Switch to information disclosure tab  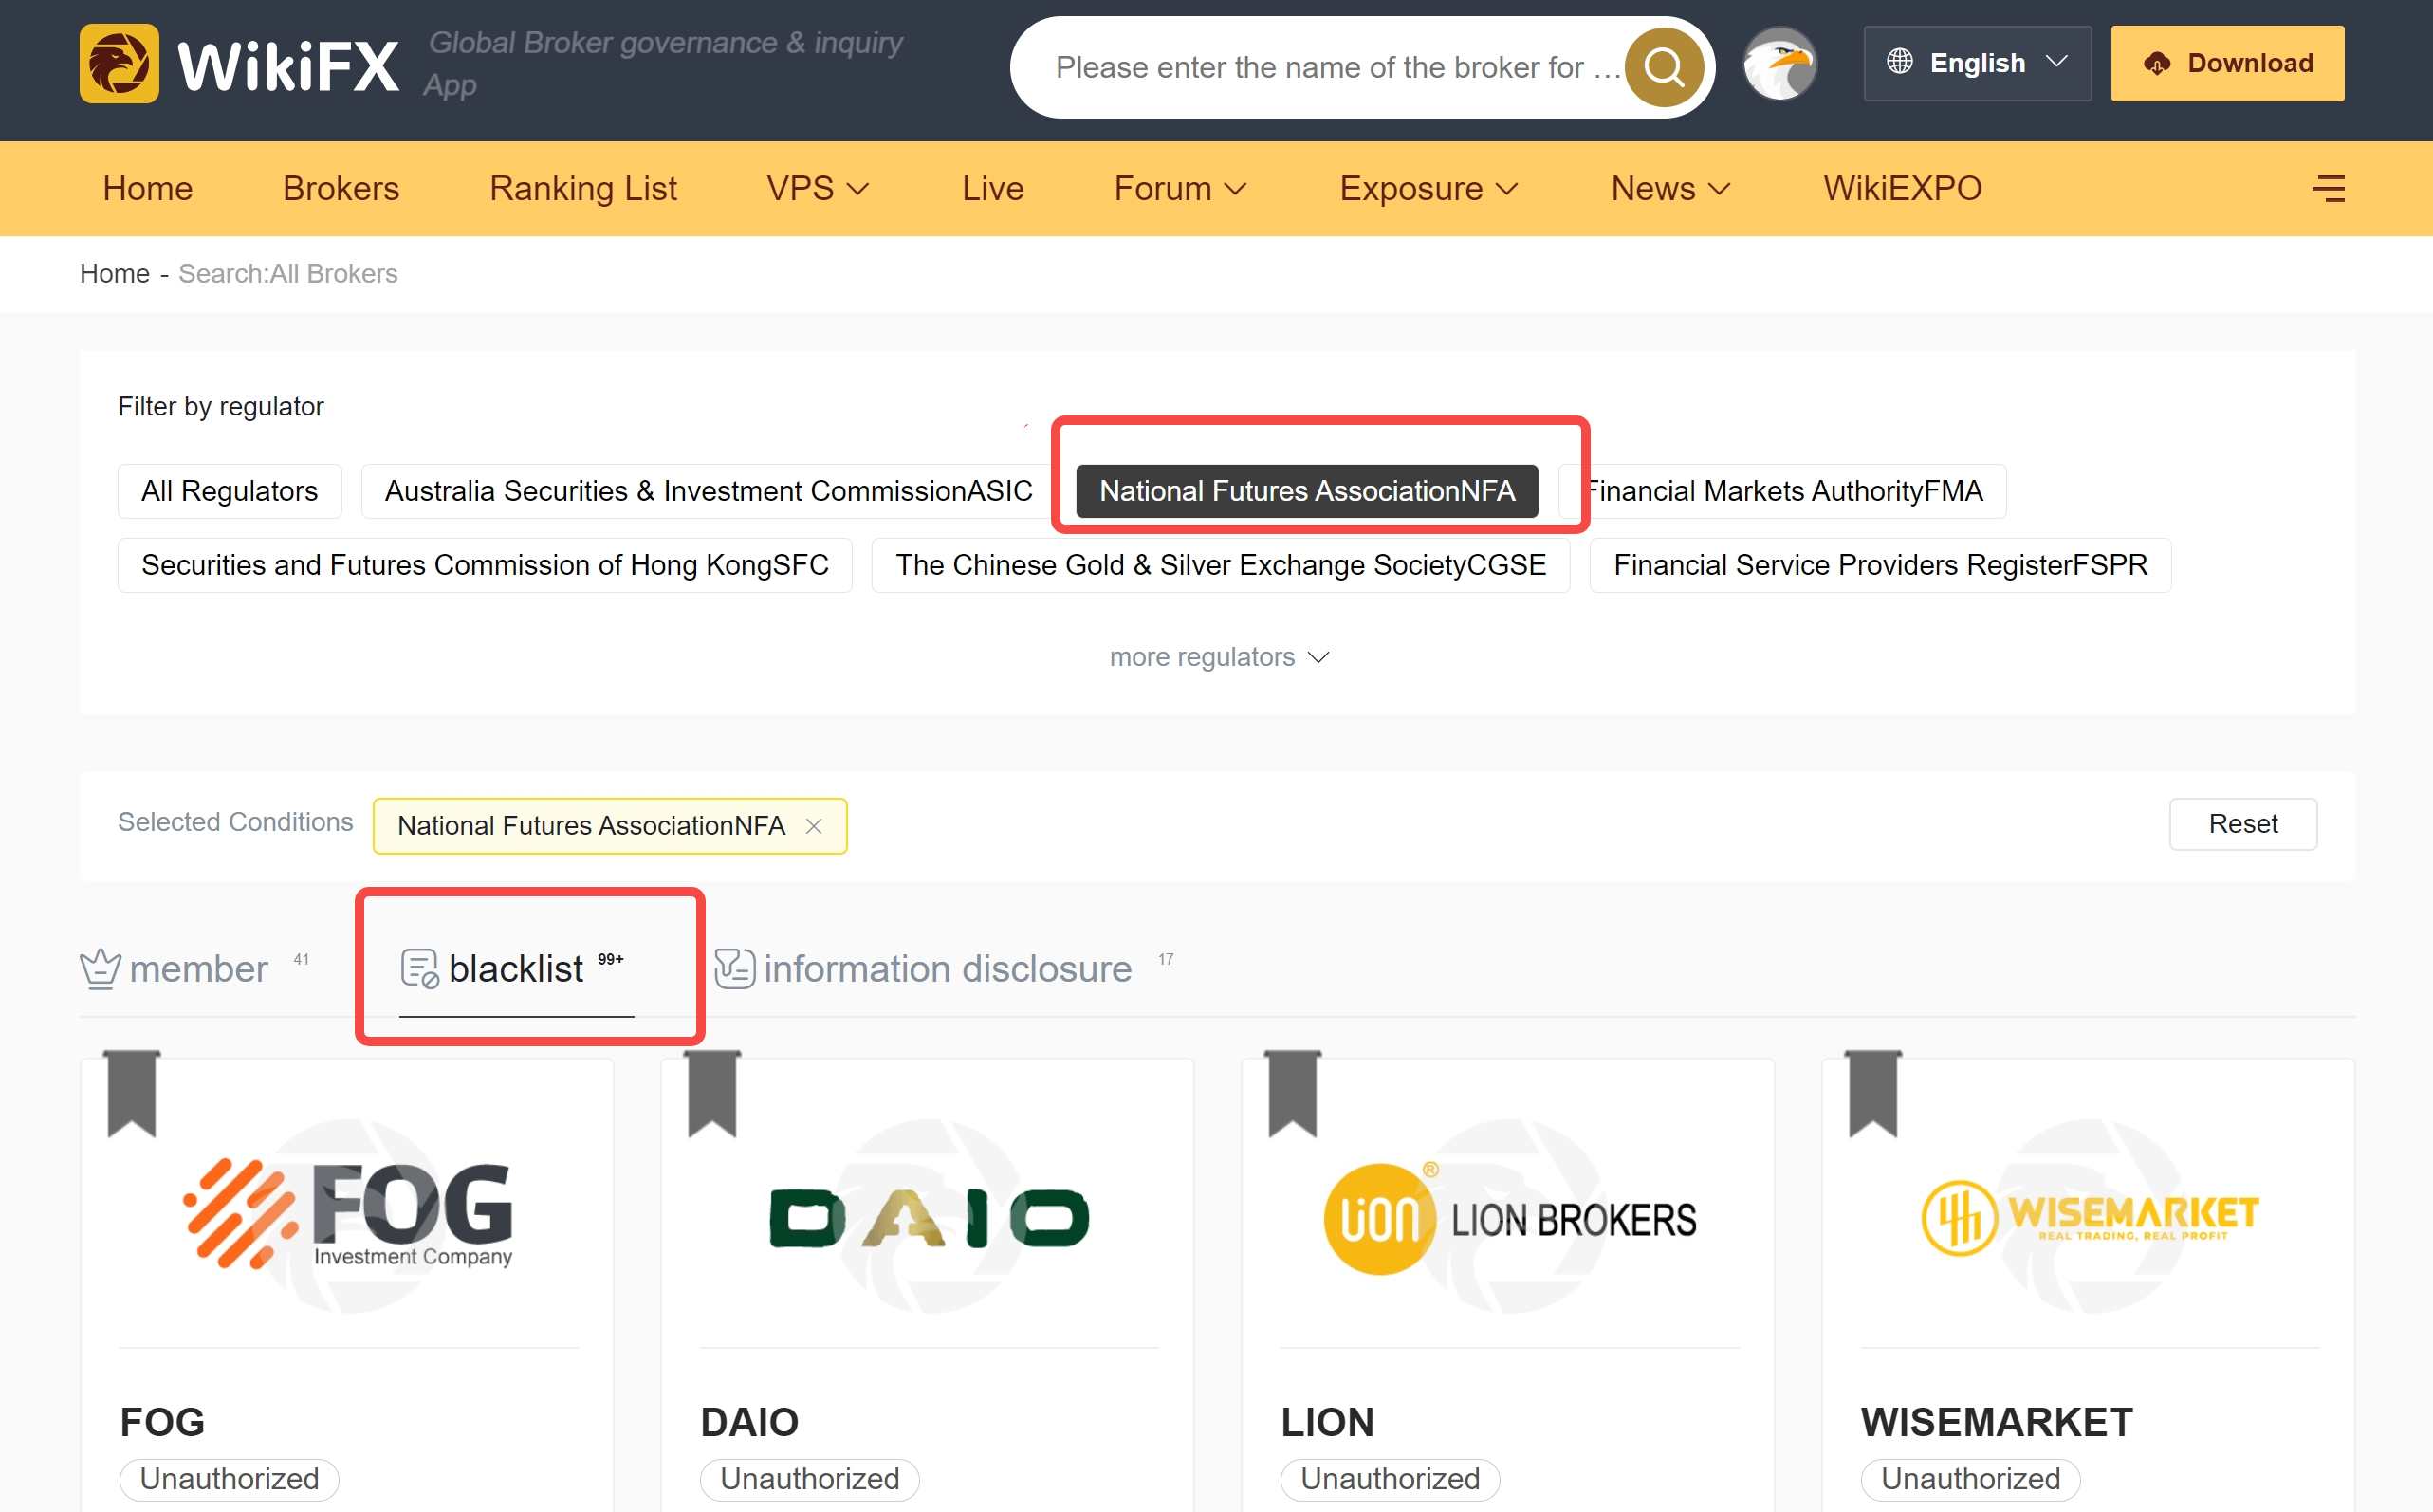click(x=945, y=968)
